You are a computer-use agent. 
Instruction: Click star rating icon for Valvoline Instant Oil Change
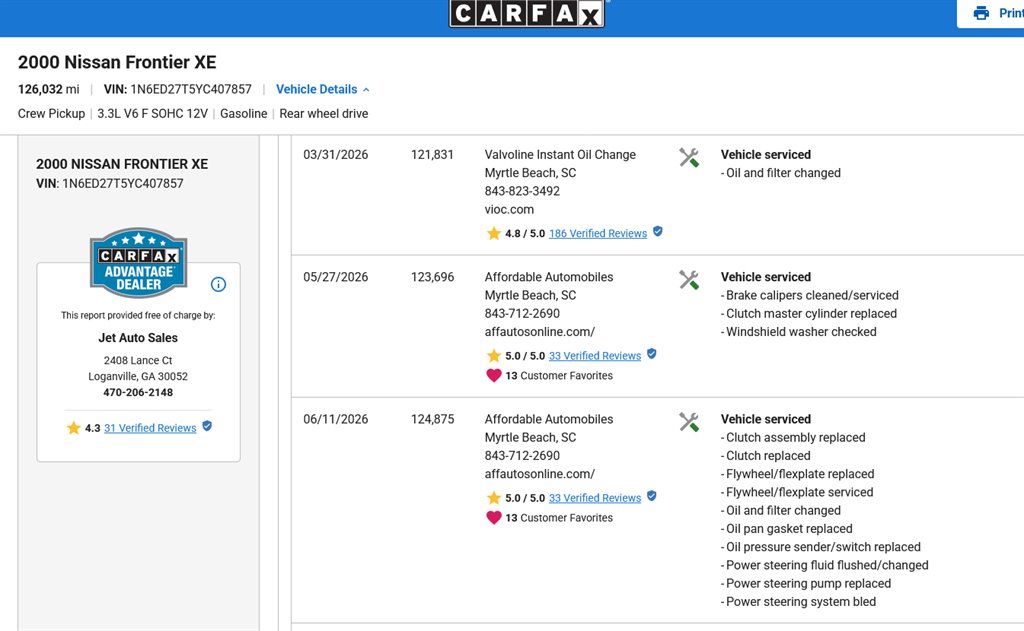tap(494, 233)
